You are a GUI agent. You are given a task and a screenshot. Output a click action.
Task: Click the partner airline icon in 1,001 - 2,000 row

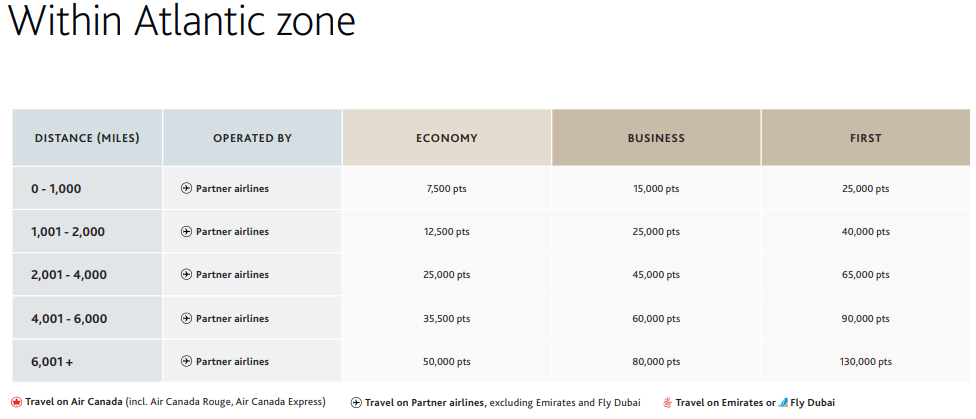click(x=186, y=232)
